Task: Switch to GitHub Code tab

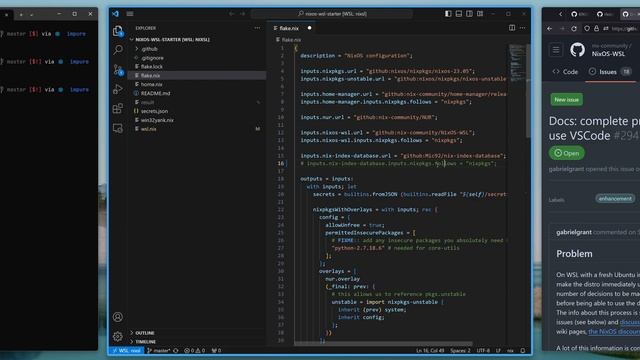Action: coord(565,72)
